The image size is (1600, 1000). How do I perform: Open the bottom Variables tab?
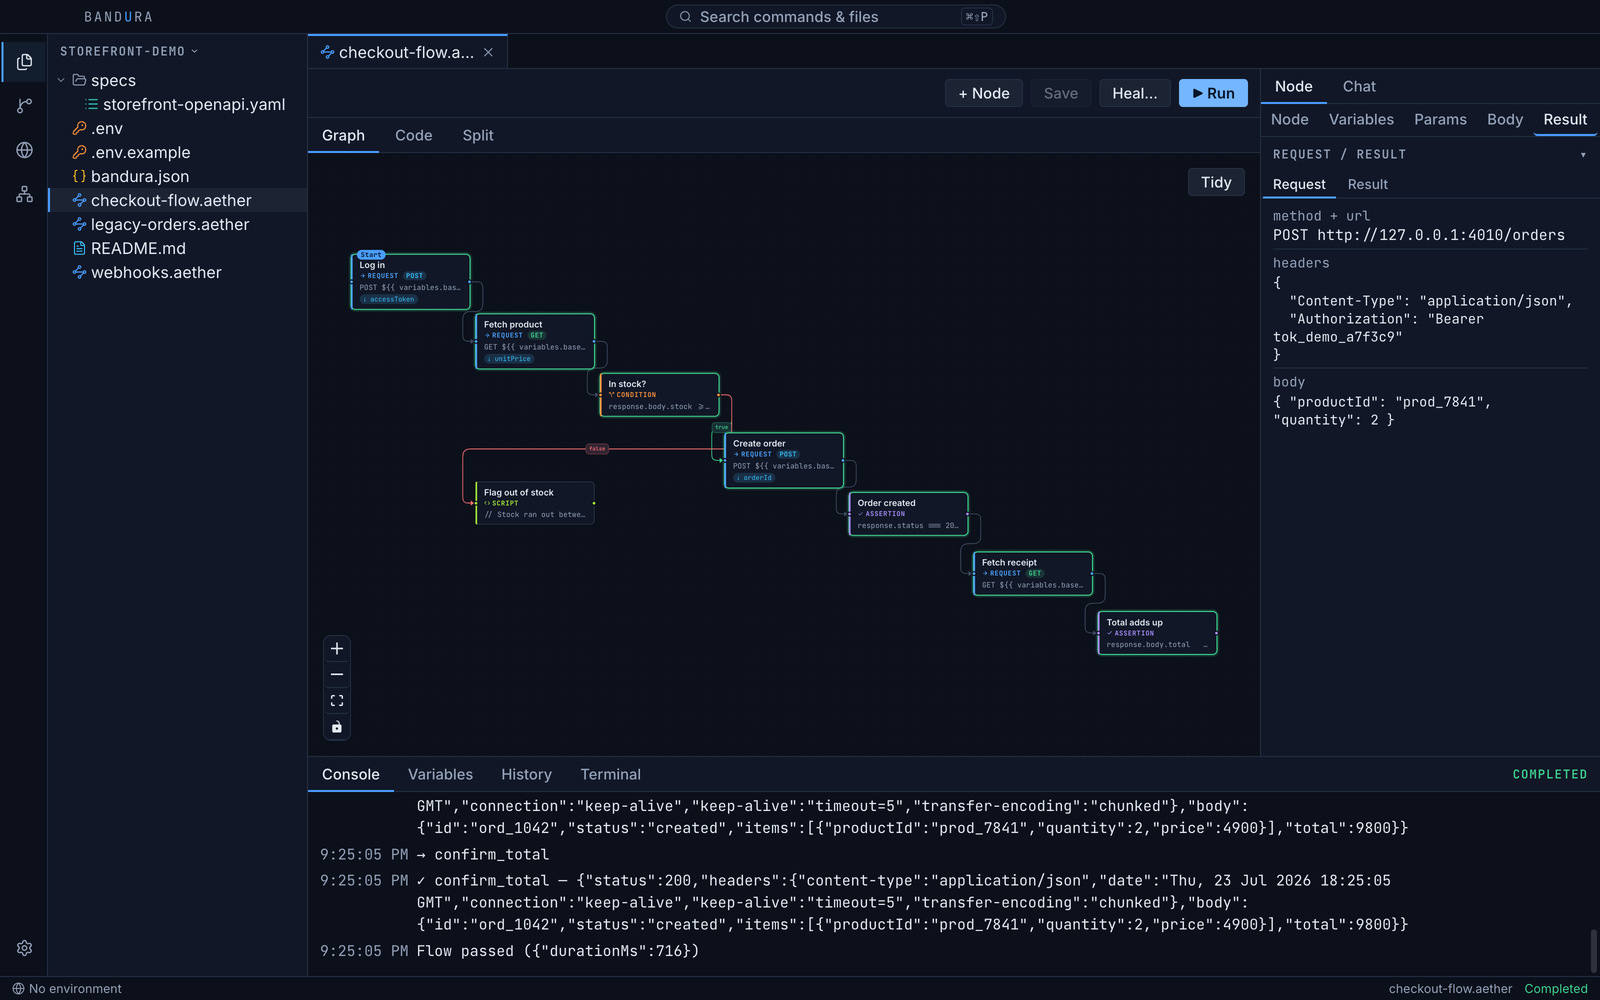click(x=440, y=775)
